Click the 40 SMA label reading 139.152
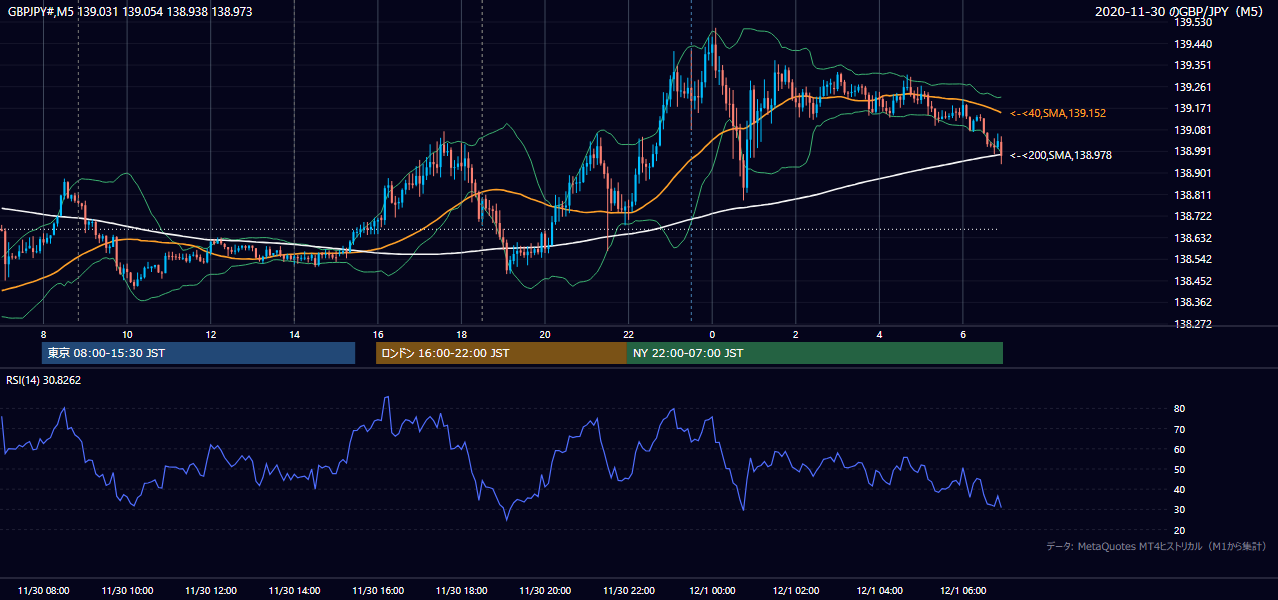Viewport: 1278px width, 600px height. coord(1058,114)
